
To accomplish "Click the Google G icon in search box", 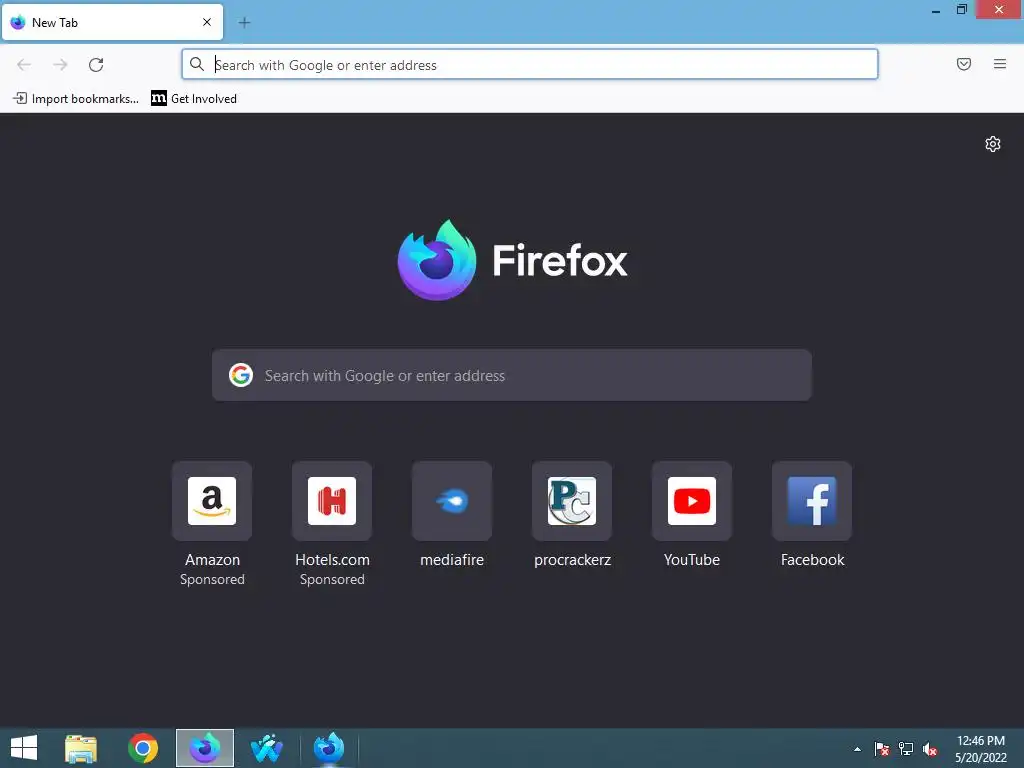I will pyautogui.click(x=241, y=376).
